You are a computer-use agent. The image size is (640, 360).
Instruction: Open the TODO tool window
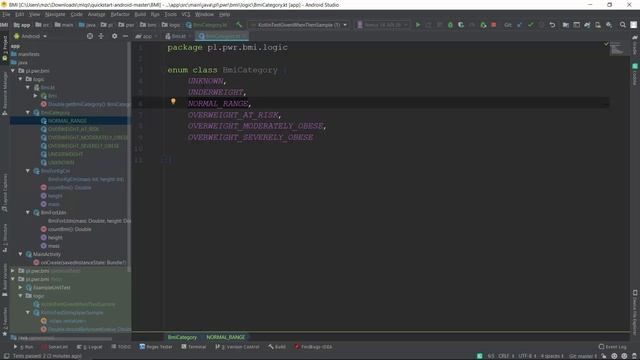point(121,347)
